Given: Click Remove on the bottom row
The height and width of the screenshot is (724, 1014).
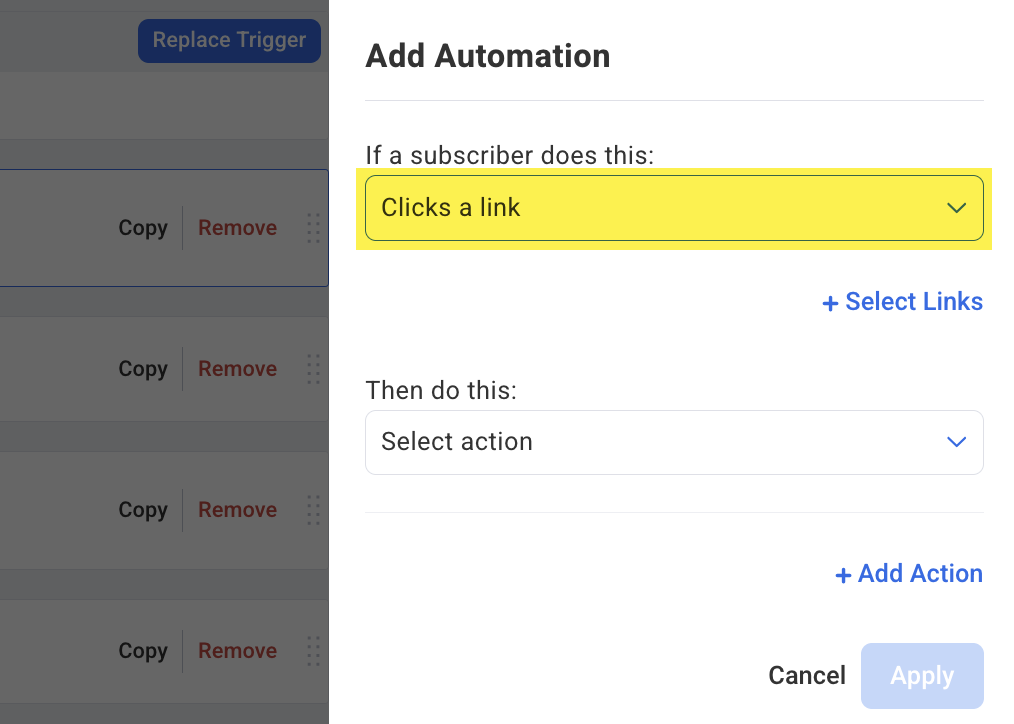Looking at the screenshot, I should tap(237, 651).
